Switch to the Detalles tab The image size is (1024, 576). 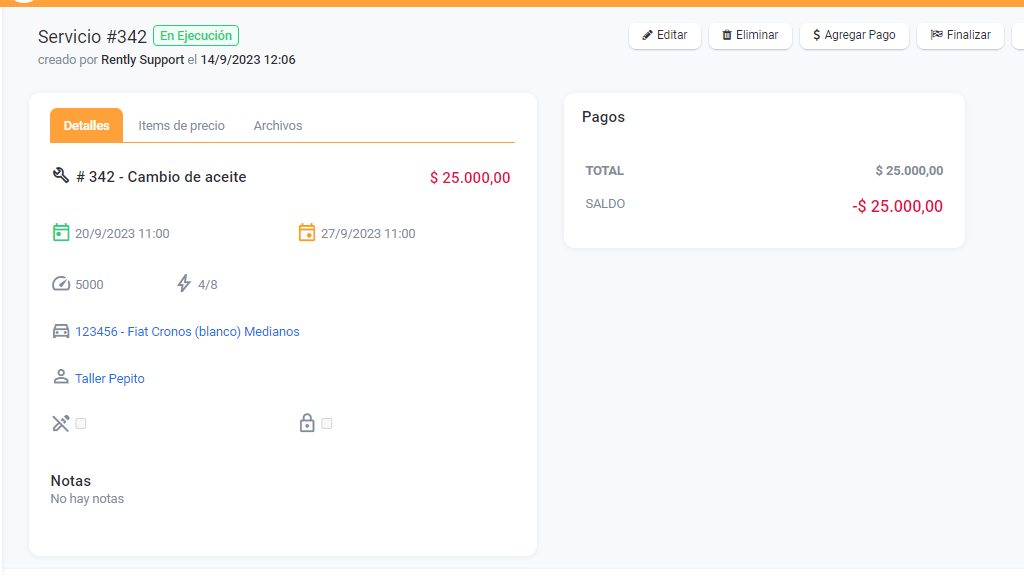coord(86,126)
